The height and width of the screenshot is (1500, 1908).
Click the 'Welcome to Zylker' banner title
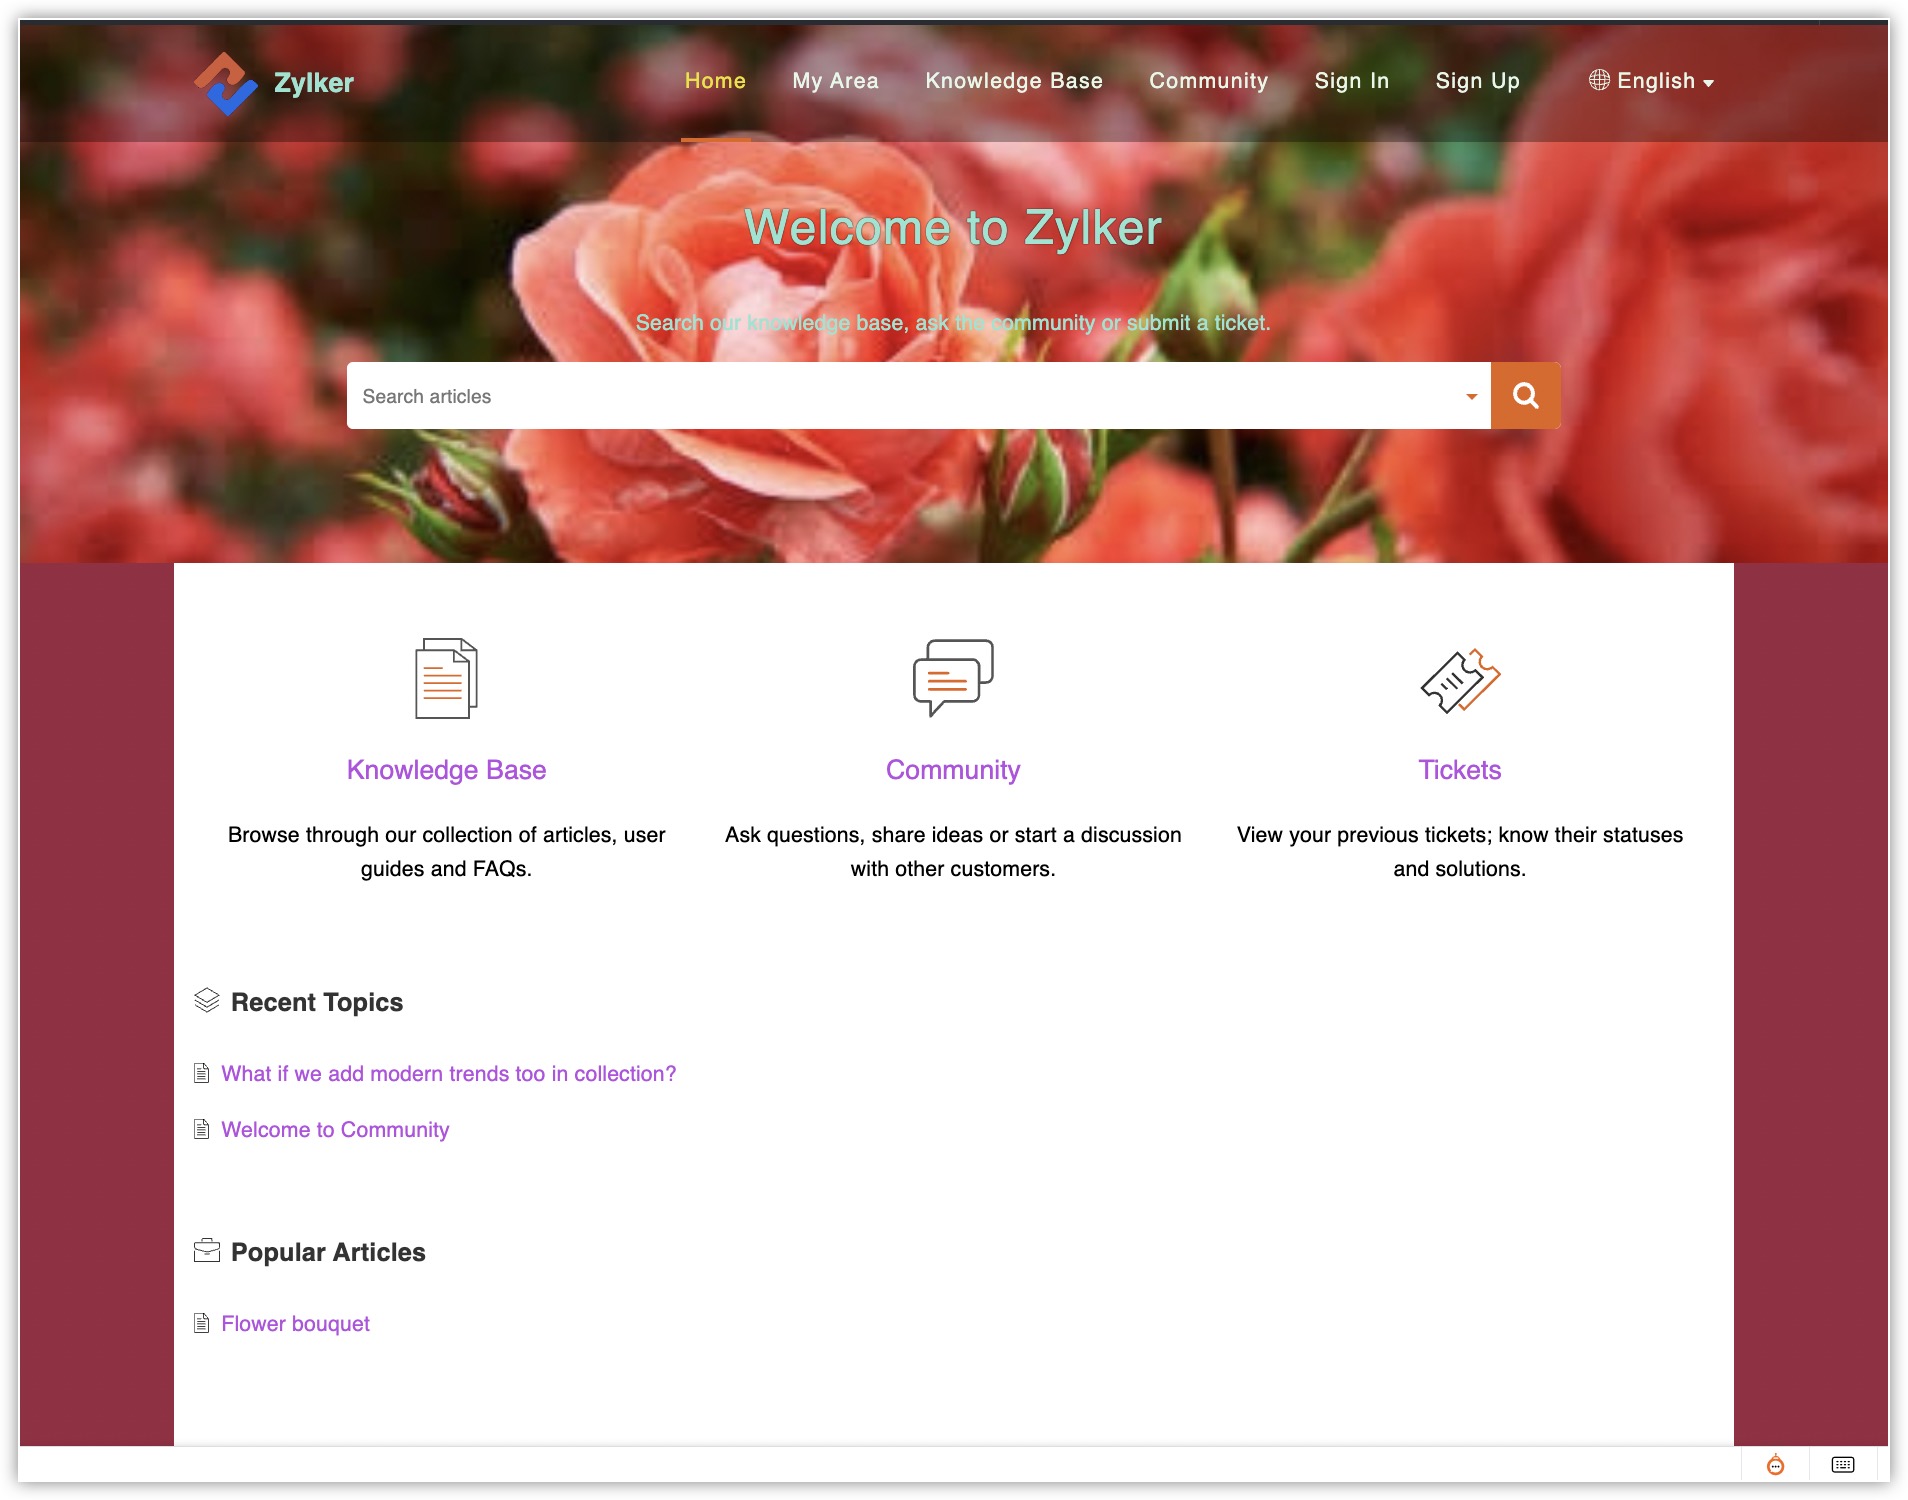pos(953,228)
